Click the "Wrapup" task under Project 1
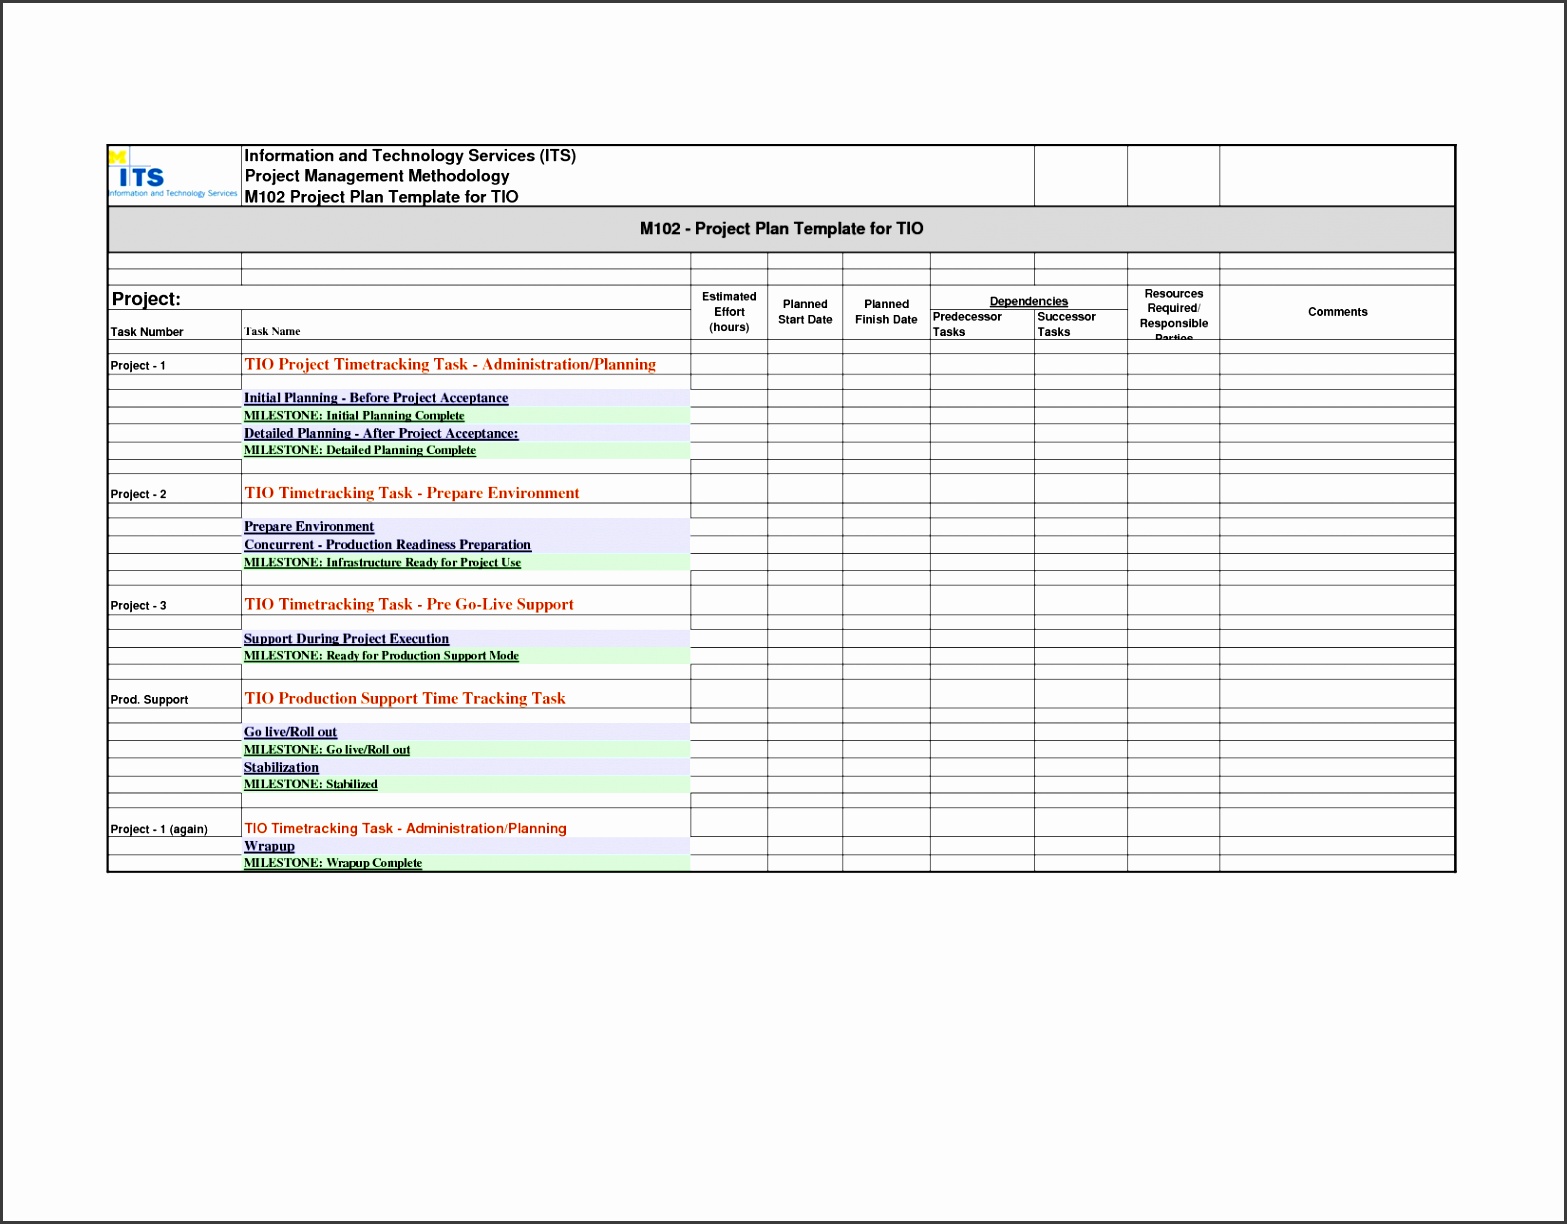 click(x=268, y=846)
